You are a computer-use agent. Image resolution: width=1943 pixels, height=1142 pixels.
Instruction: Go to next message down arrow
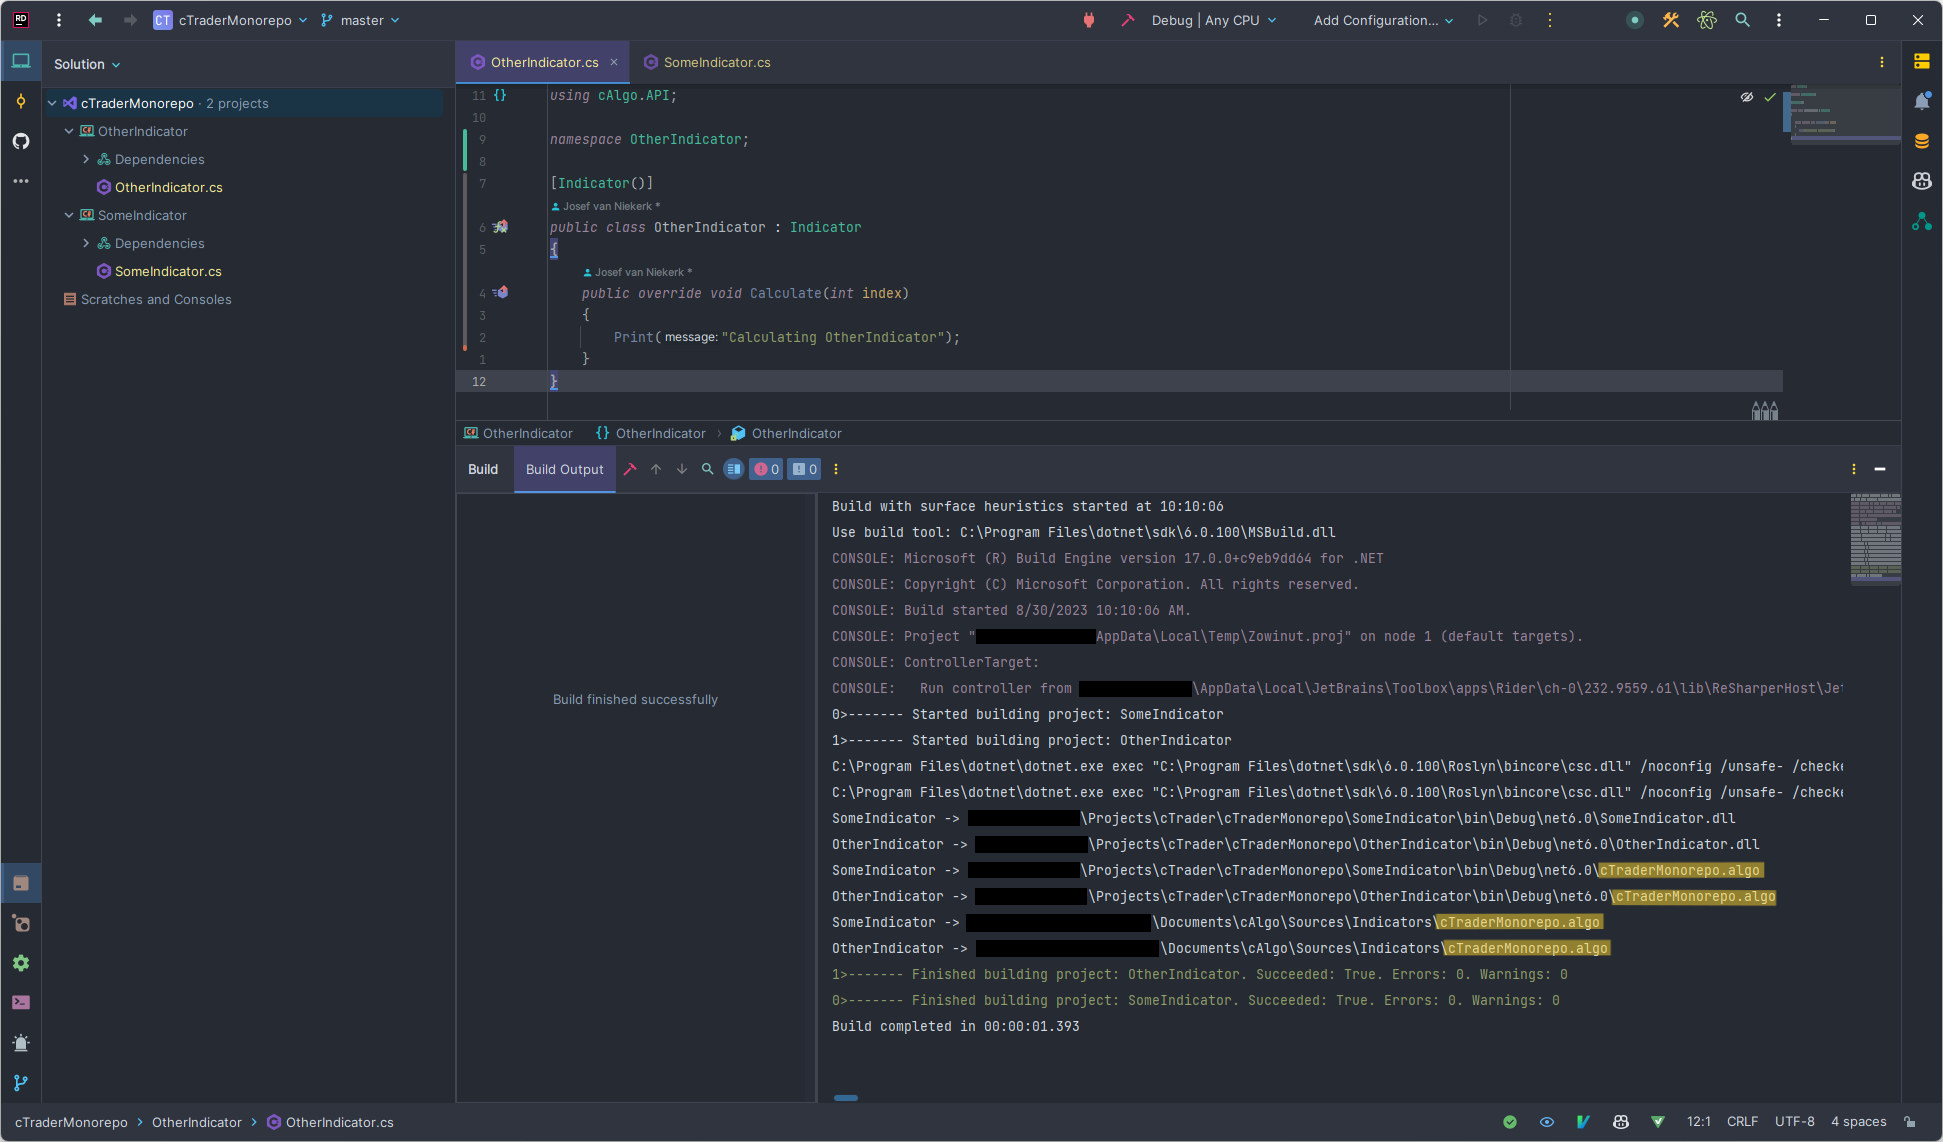682,469
